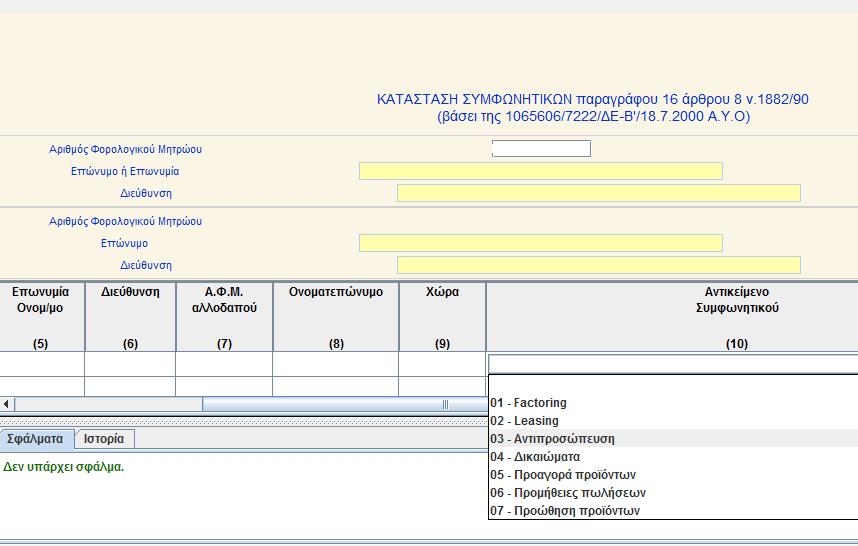
Task: Click first-row cell under Διεύθυνση (6)
Action: click(x=130, y=364)
